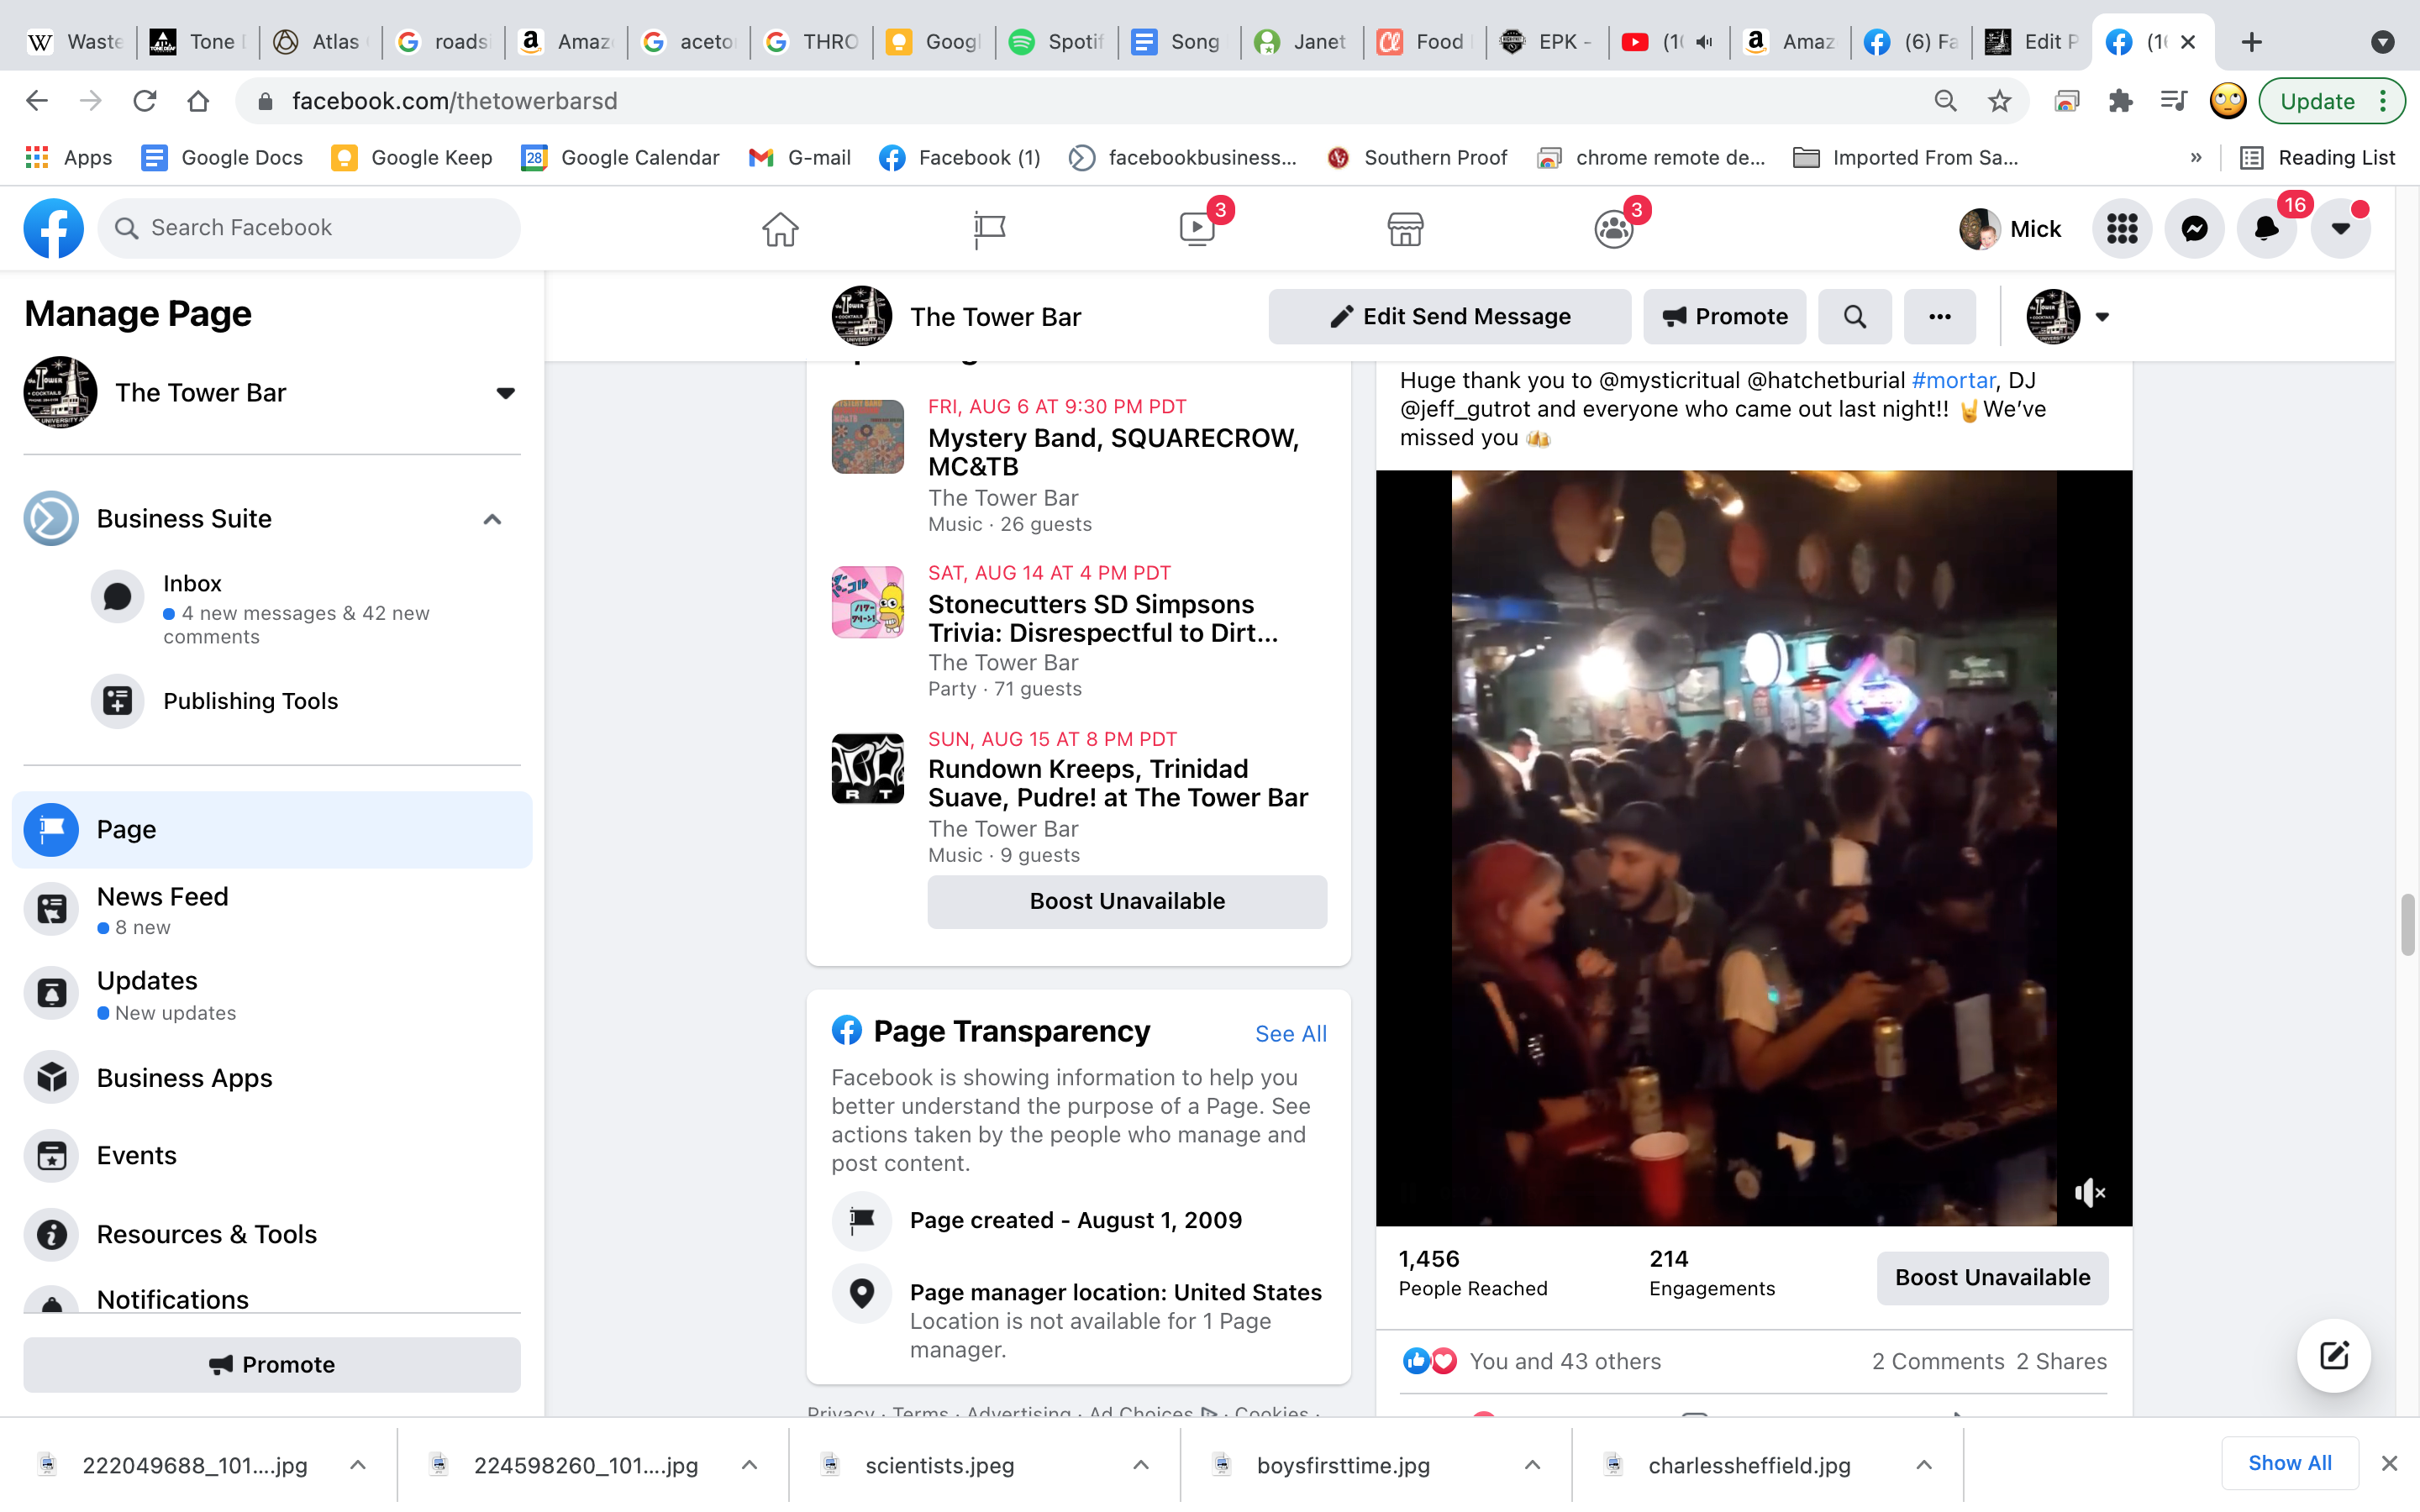Click the Facebook logo
Viewport: 2420px width, 1512px height.
(x=53, y=228)
